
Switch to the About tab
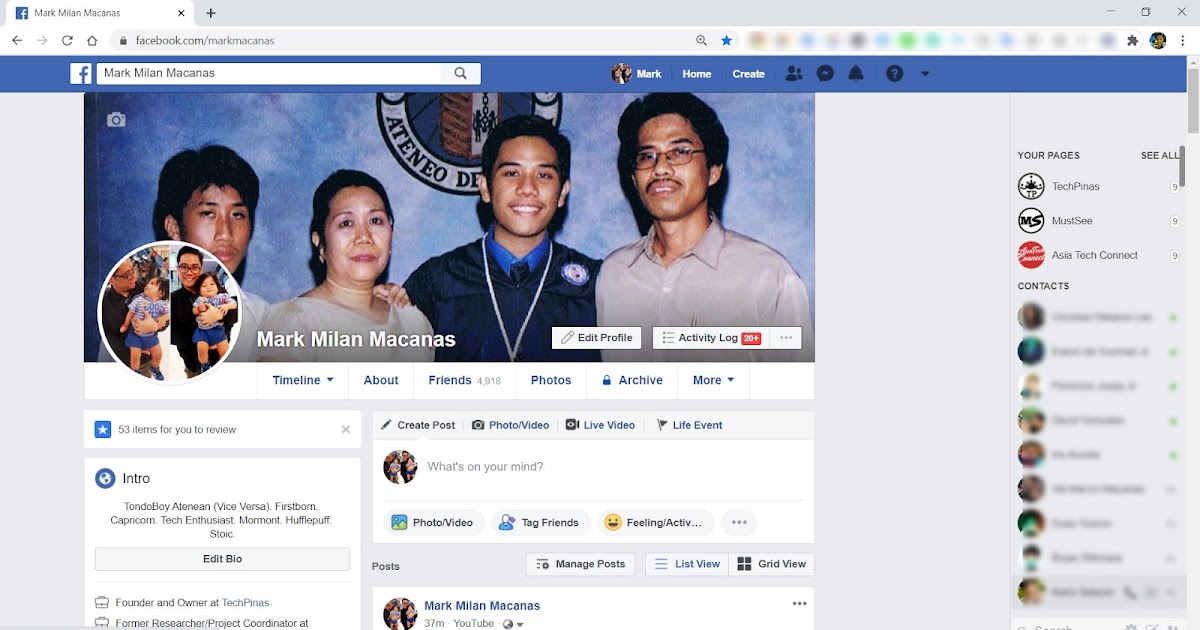380,380
